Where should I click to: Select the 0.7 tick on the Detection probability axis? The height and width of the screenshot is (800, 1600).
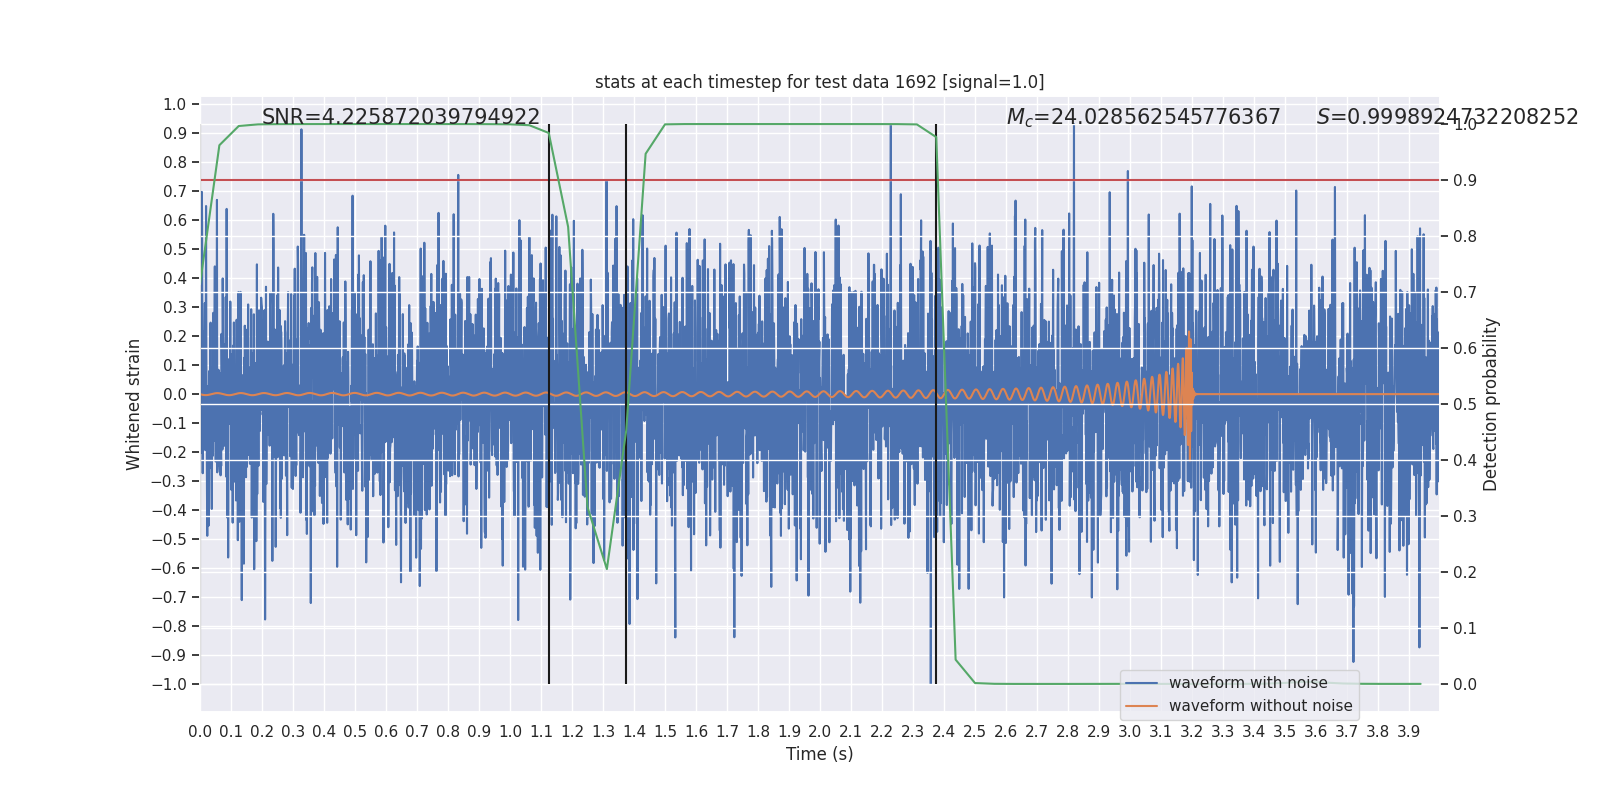coord(1464,292)
